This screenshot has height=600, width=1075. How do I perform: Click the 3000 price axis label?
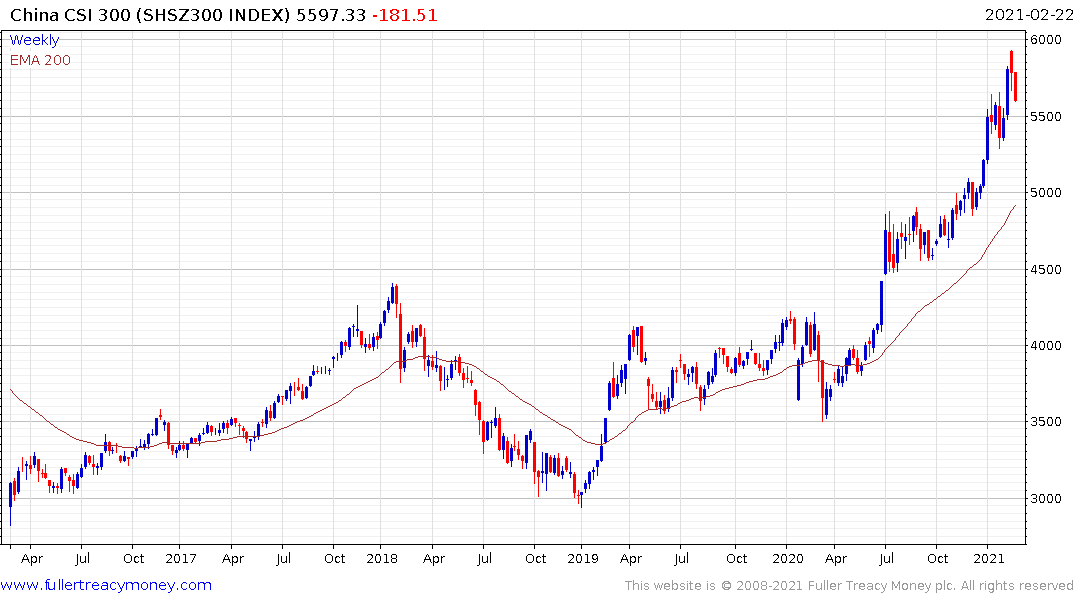[x=1046, y=499]
